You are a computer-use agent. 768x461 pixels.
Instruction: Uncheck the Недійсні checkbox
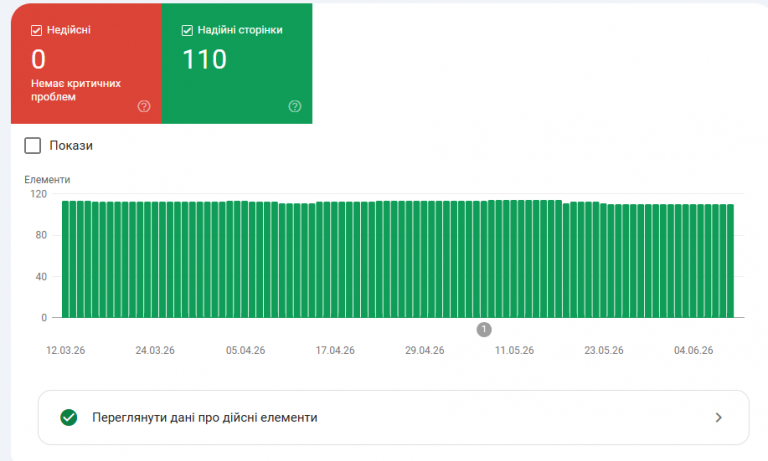(x=36, y=30)
